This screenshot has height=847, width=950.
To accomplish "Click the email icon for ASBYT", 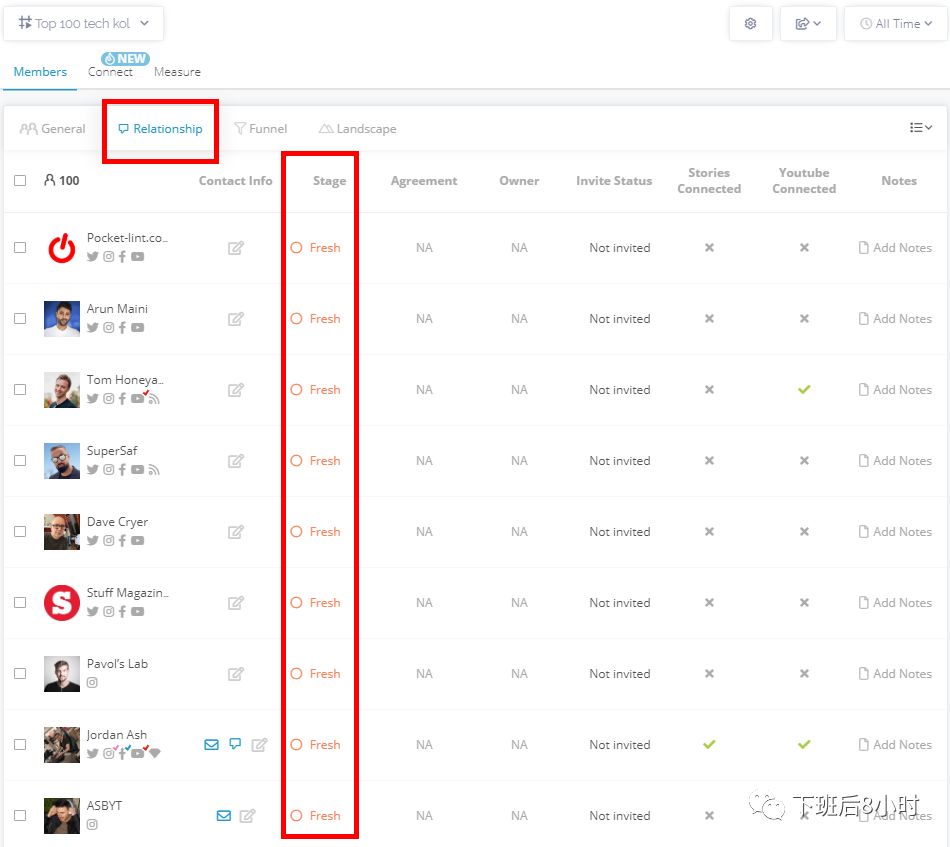I will click(224, 815).
